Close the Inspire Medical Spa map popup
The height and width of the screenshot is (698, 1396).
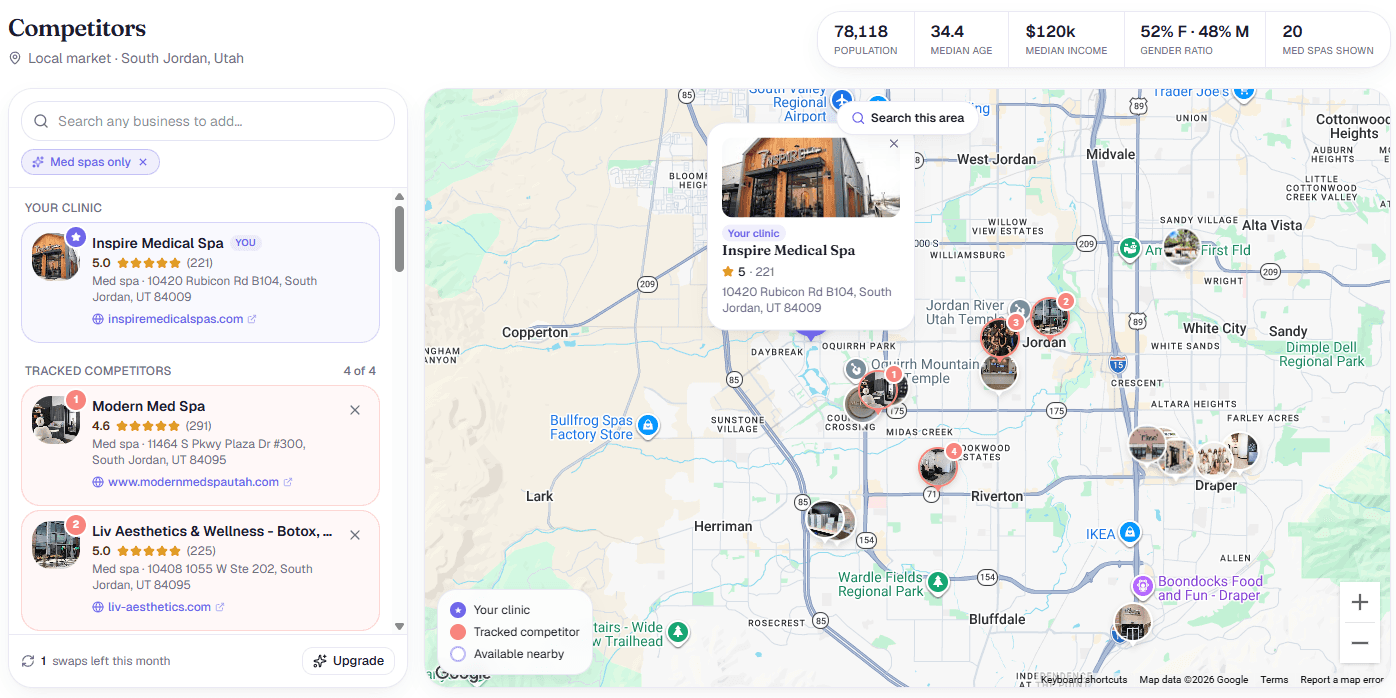pos(894,144)
